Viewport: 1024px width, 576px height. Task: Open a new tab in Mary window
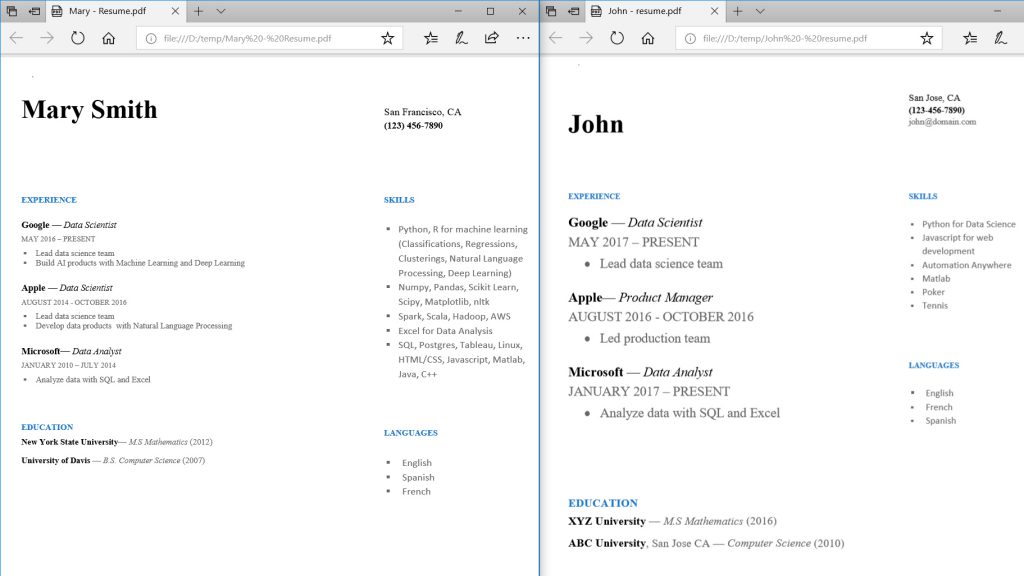pos(199,11)
